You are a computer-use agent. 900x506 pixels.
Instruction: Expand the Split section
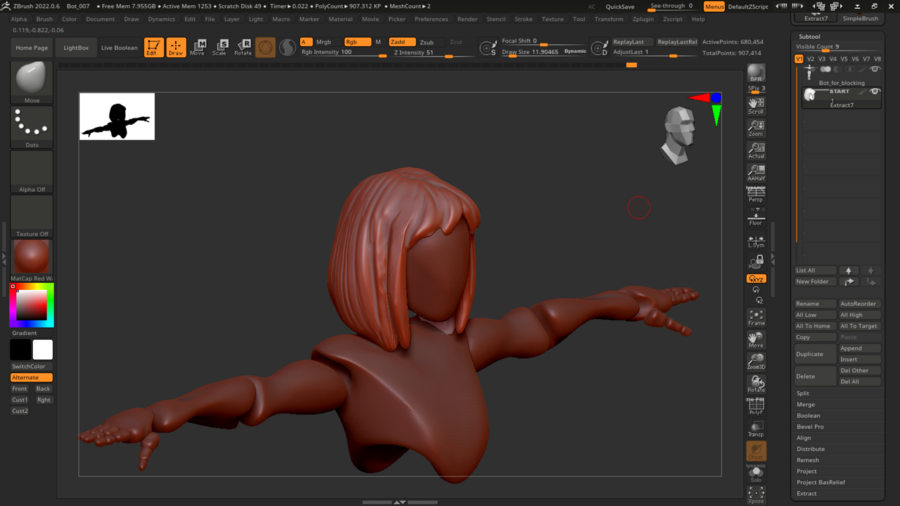click(x=803, y=393)
